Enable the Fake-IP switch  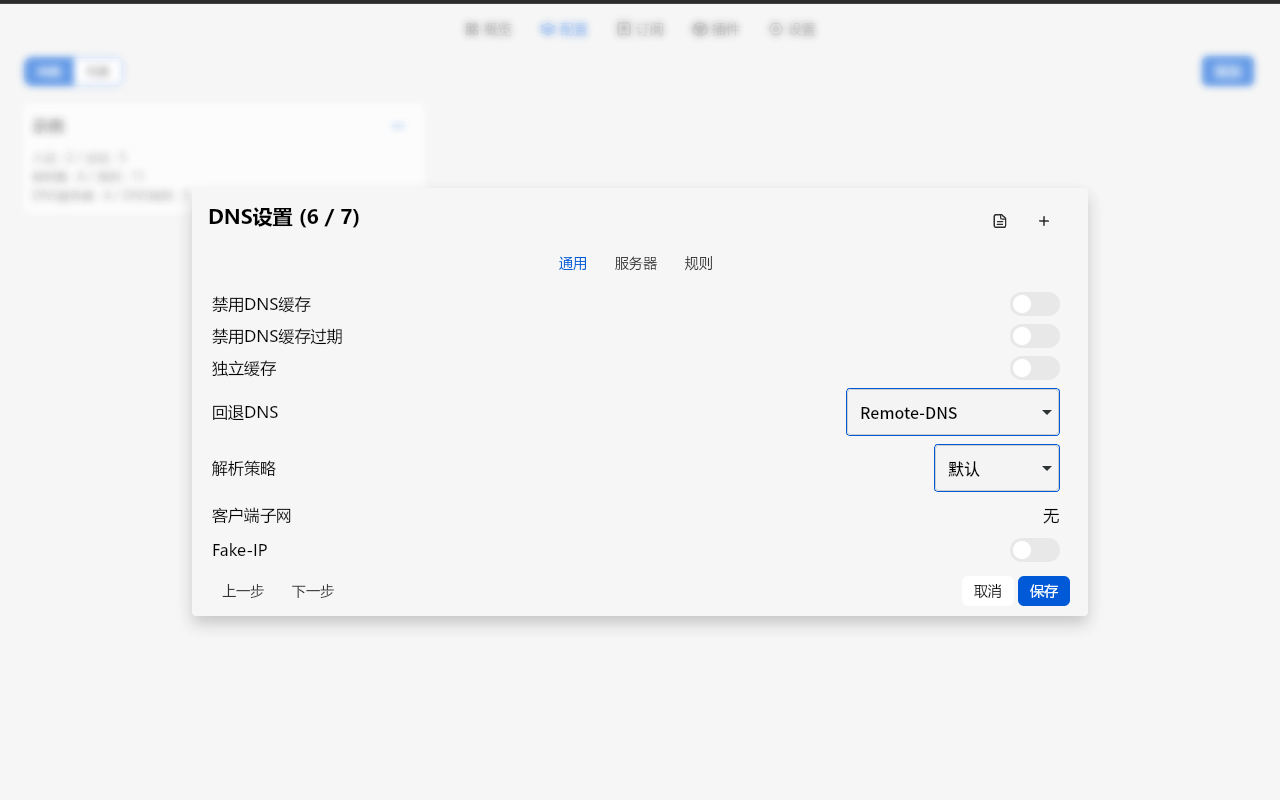(1035, 550)
